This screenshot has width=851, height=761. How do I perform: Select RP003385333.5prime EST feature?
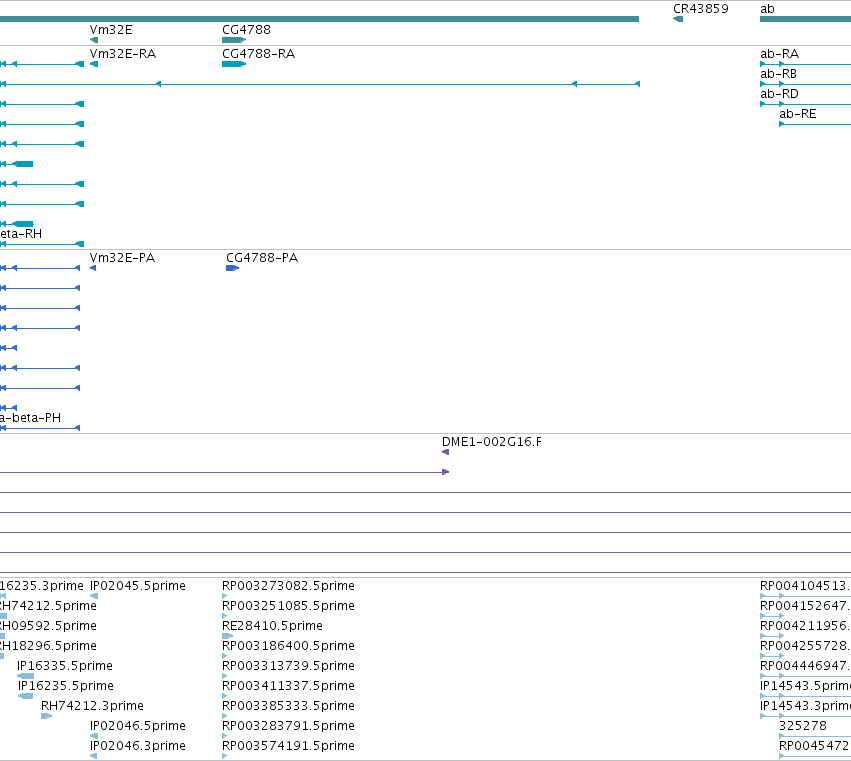tap(225, 716)
